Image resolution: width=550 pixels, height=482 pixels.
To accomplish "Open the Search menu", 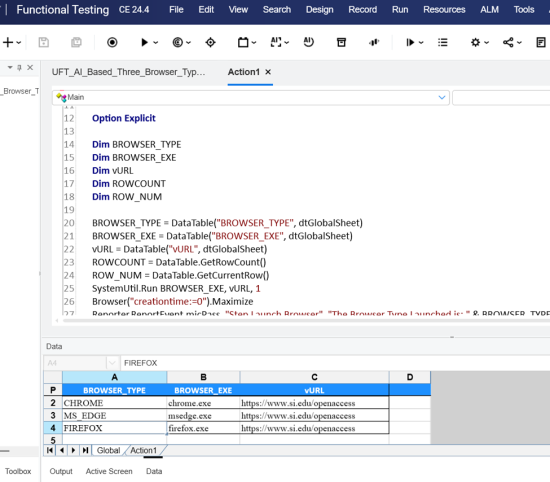I will (x=277, y=9).
